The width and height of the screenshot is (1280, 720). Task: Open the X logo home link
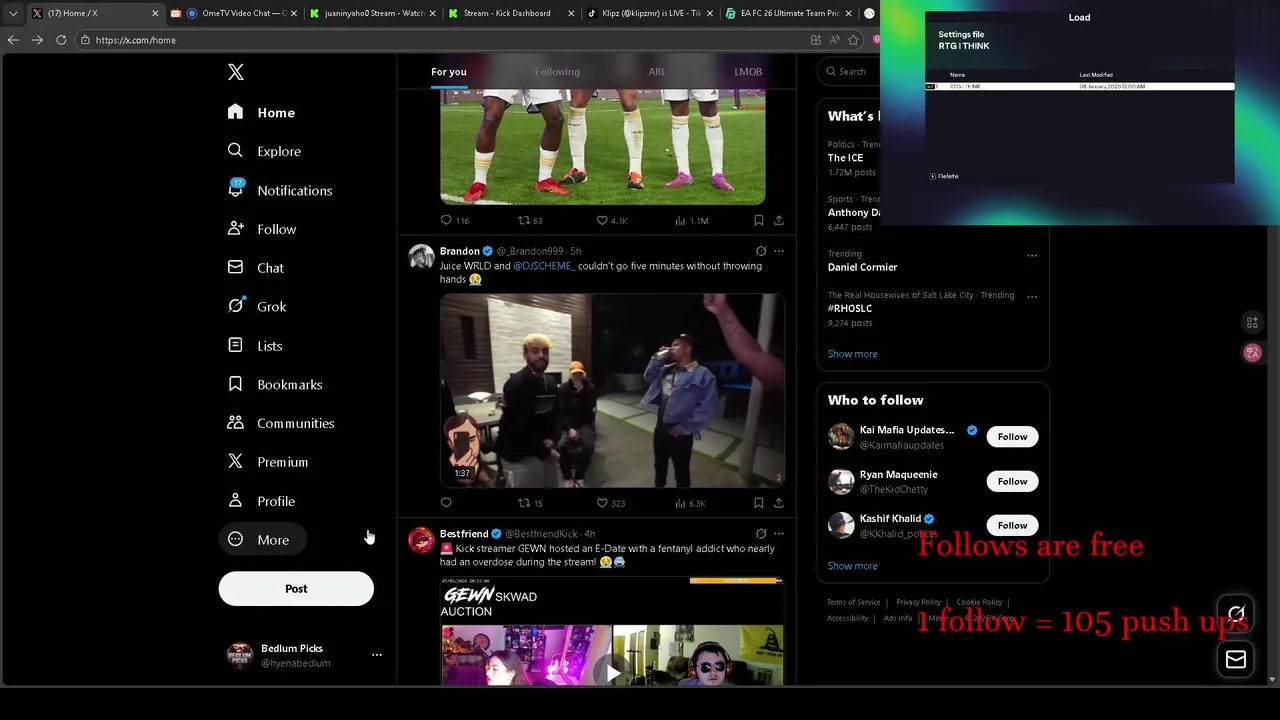pos(236,72)
